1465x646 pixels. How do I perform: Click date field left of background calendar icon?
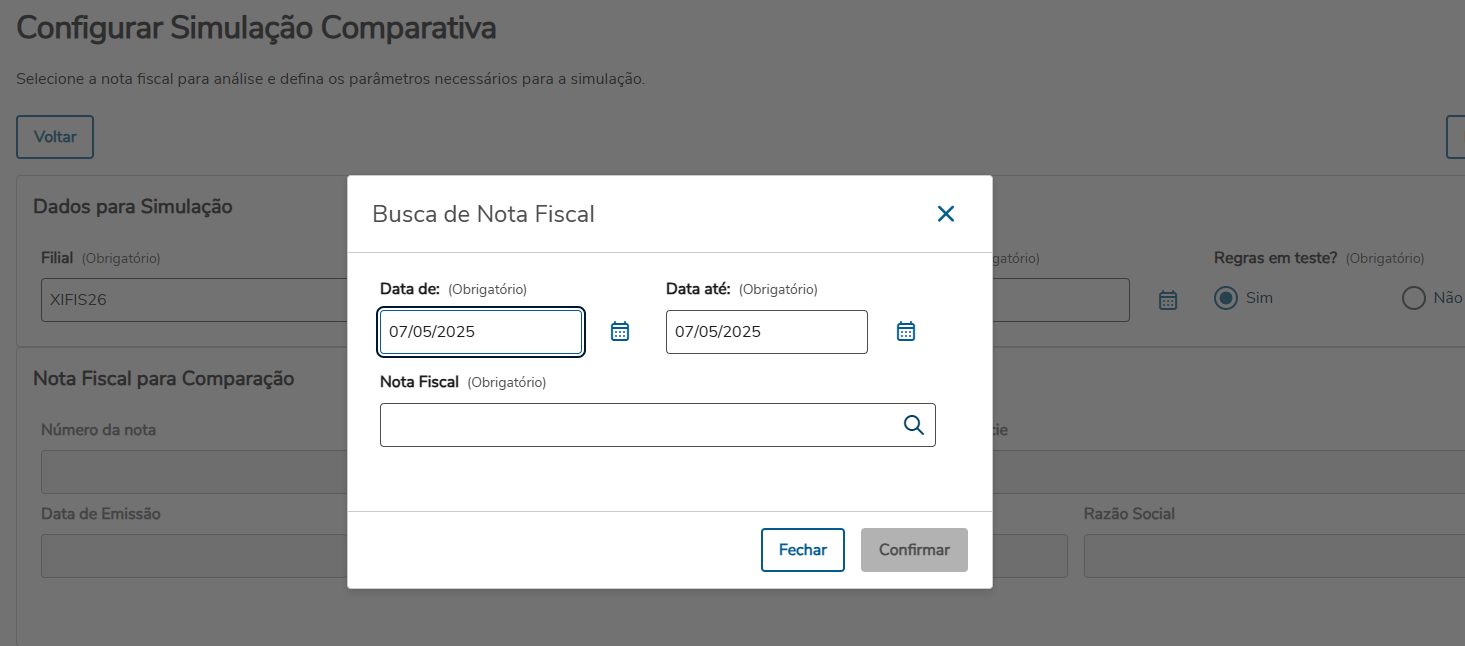click(1060, 300)
